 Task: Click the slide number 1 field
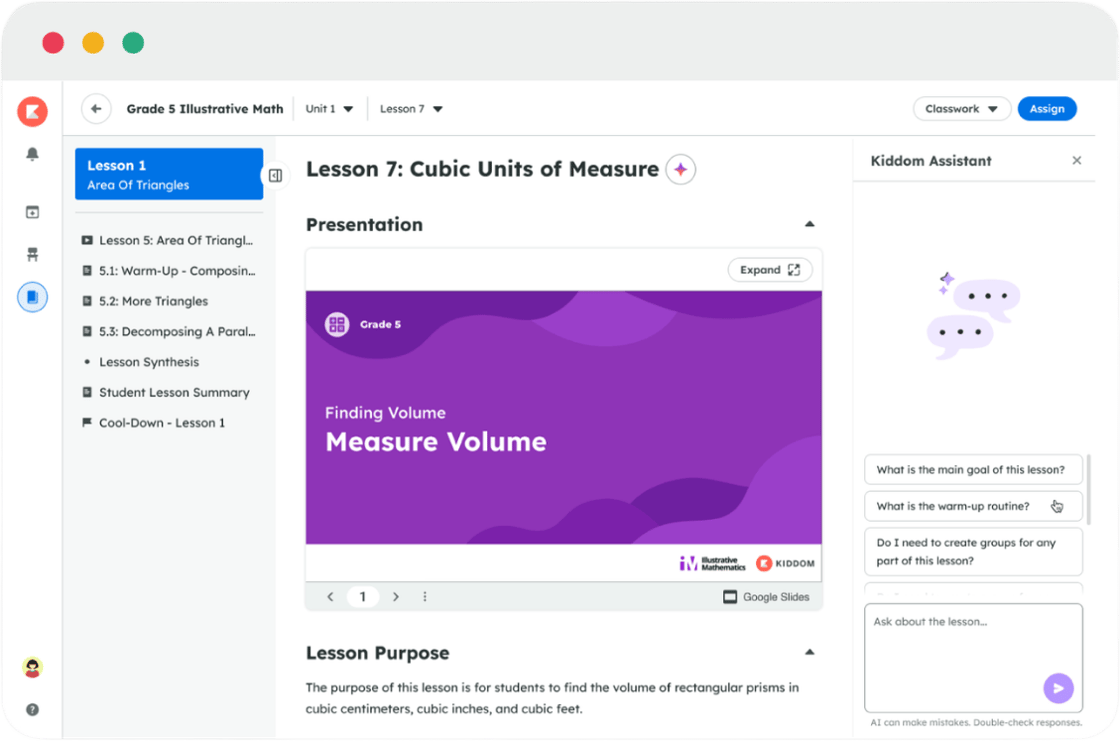click(363, 597)
